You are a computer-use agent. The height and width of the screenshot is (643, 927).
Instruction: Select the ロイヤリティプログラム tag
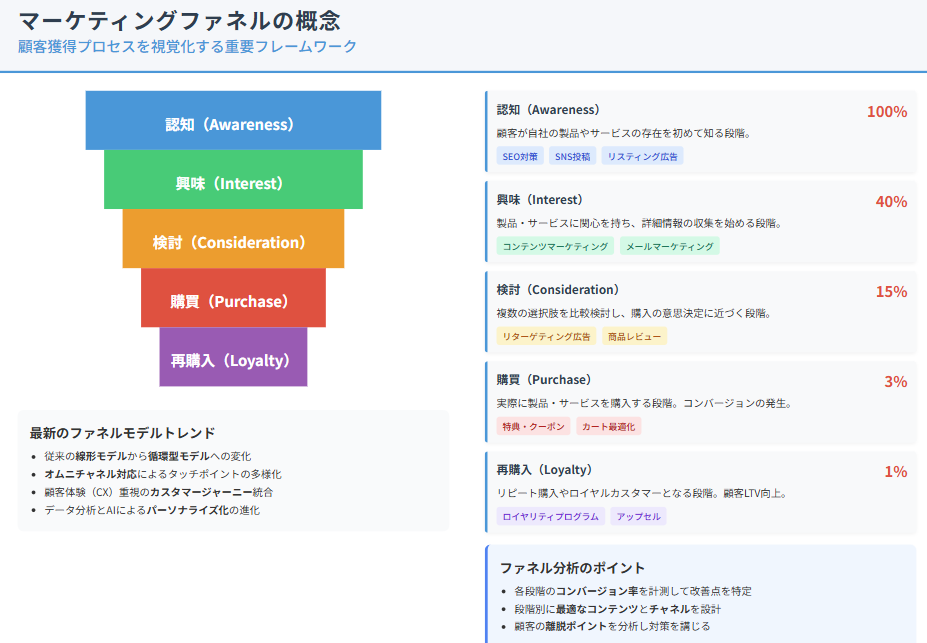550,516
